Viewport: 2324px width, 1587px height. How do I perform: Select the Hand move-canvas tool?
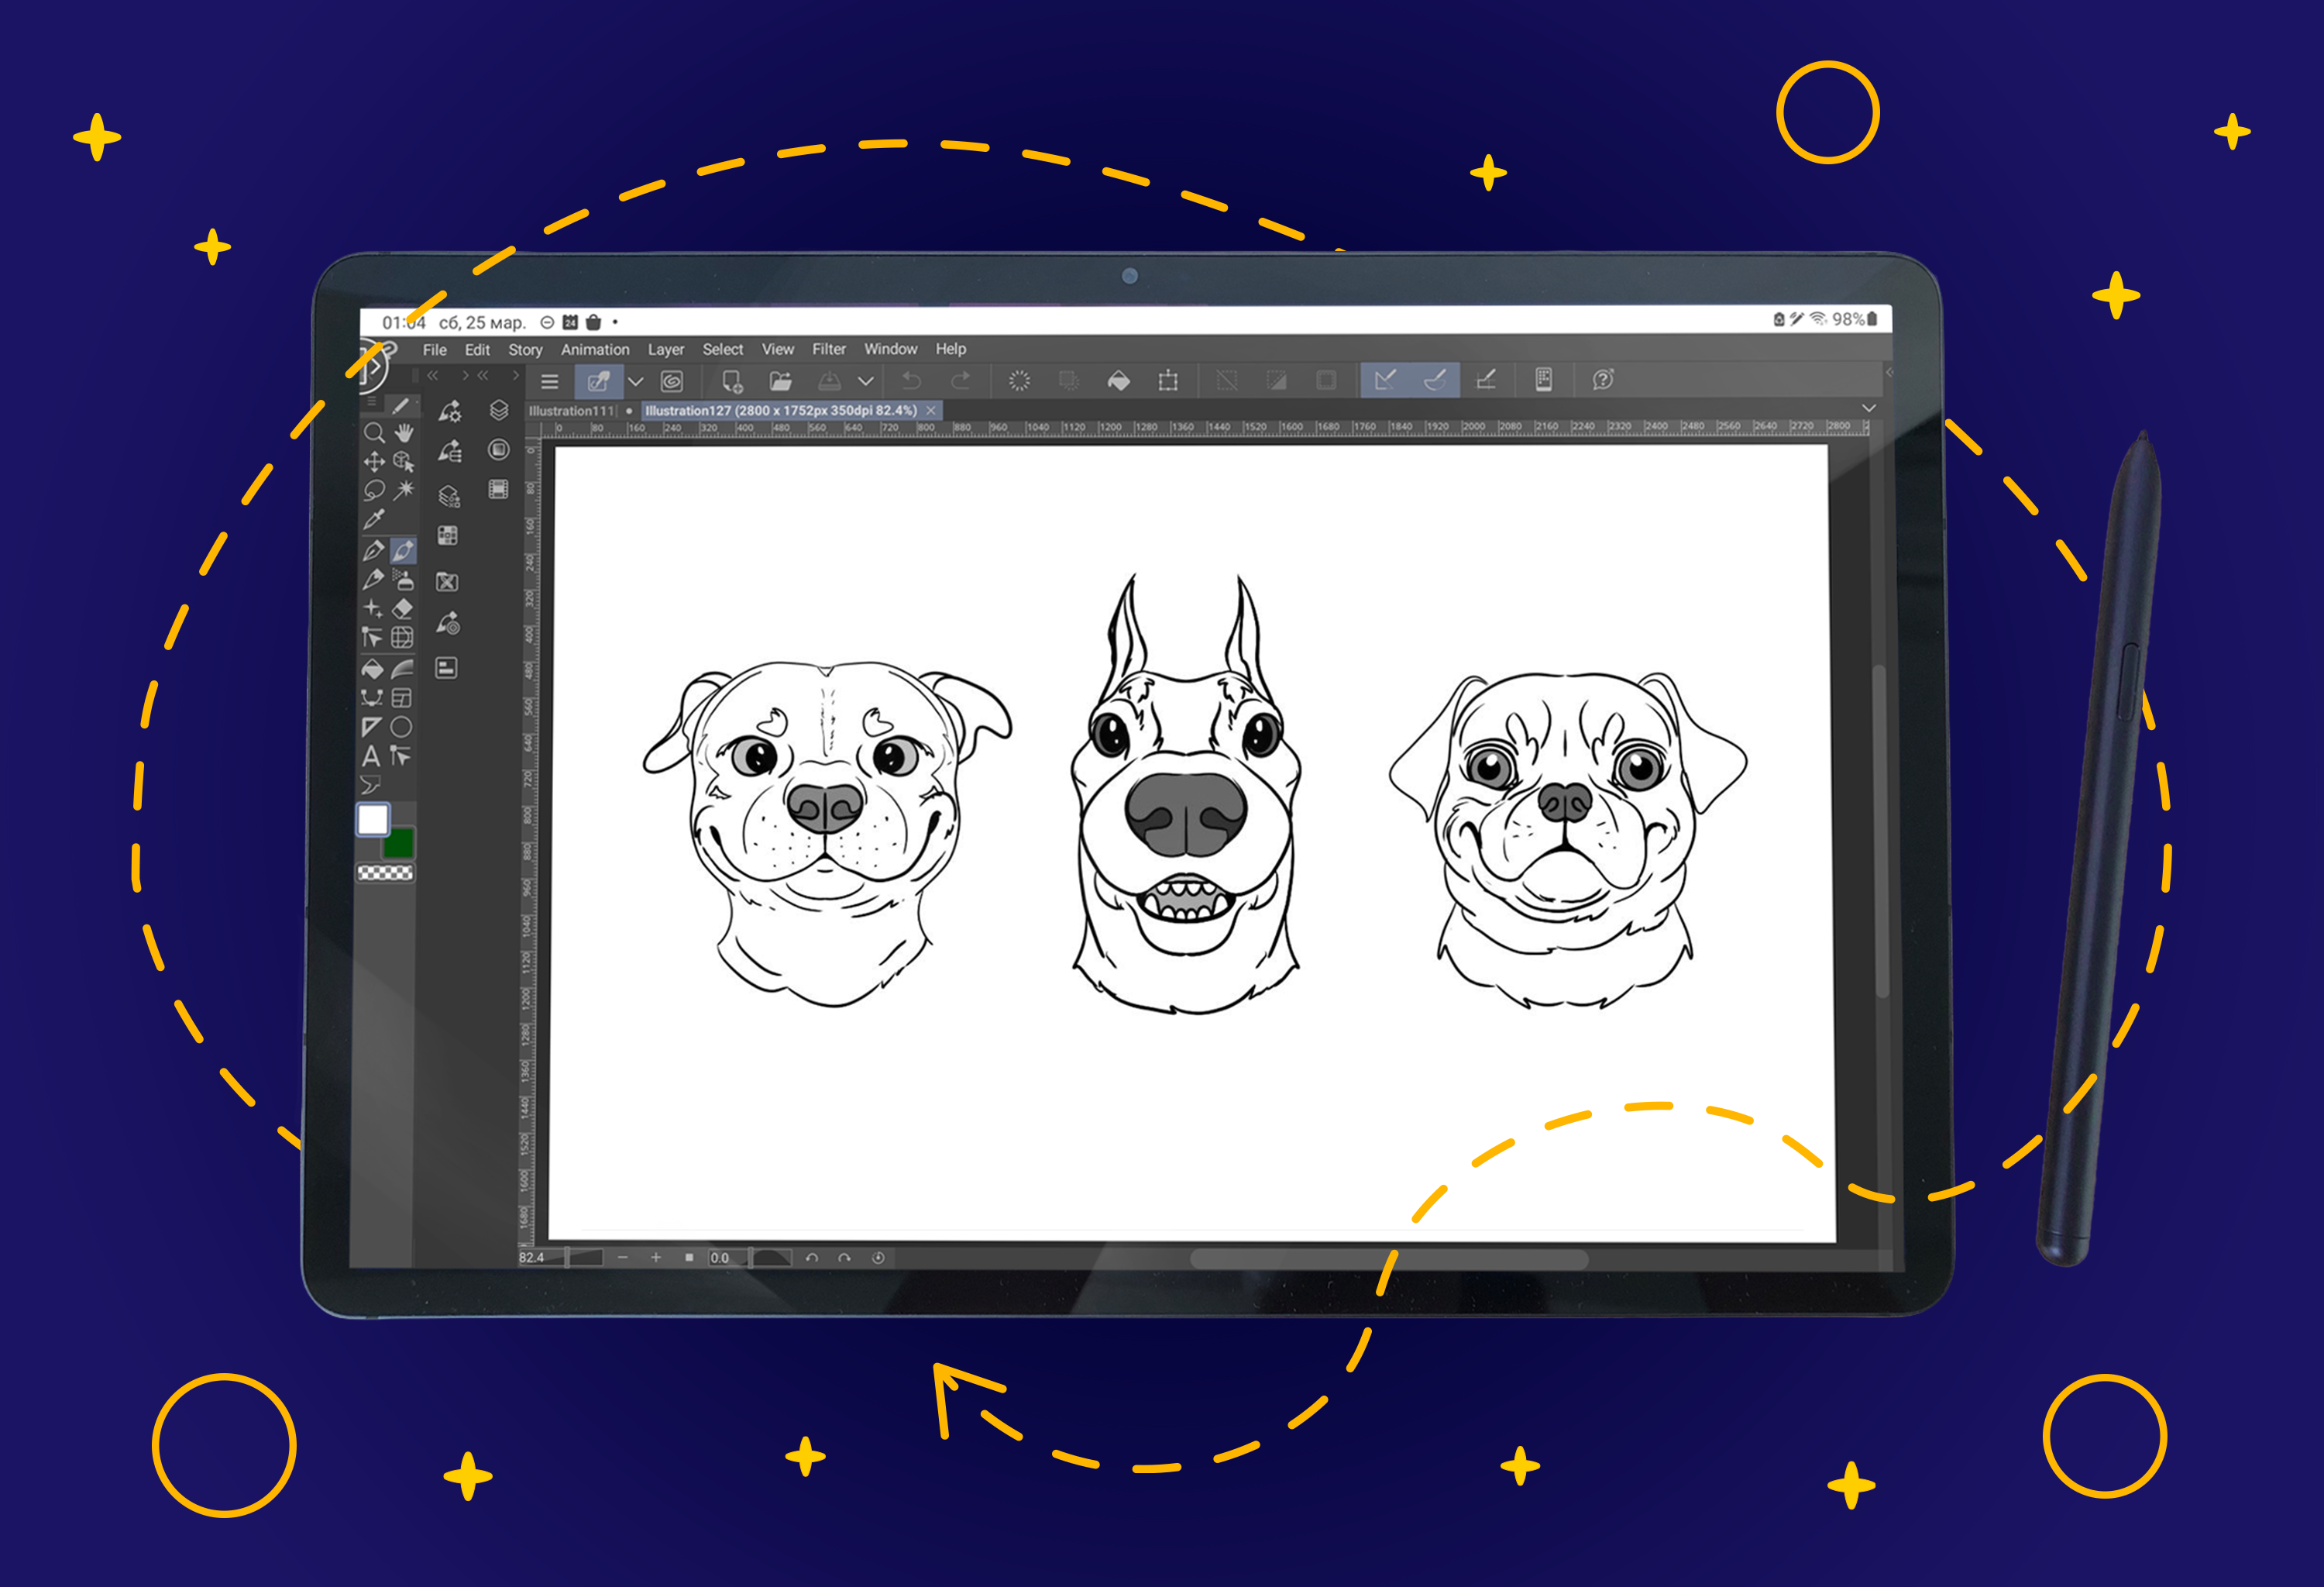(x=404, y=433)
